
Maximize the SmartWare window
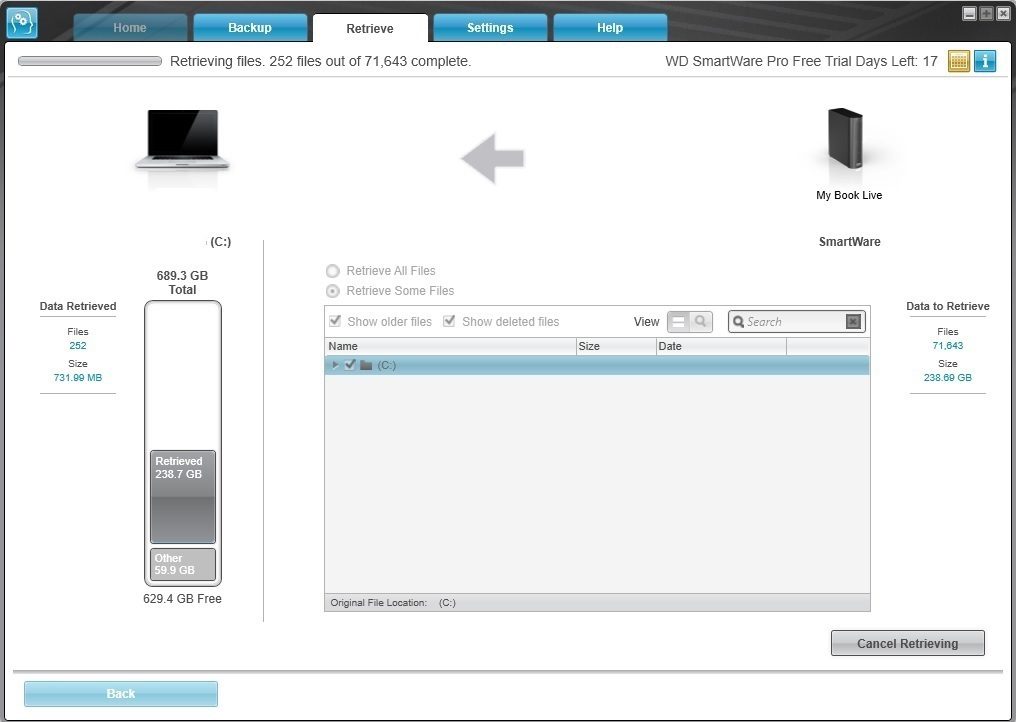pyautogui.click(x=986, y=13)
